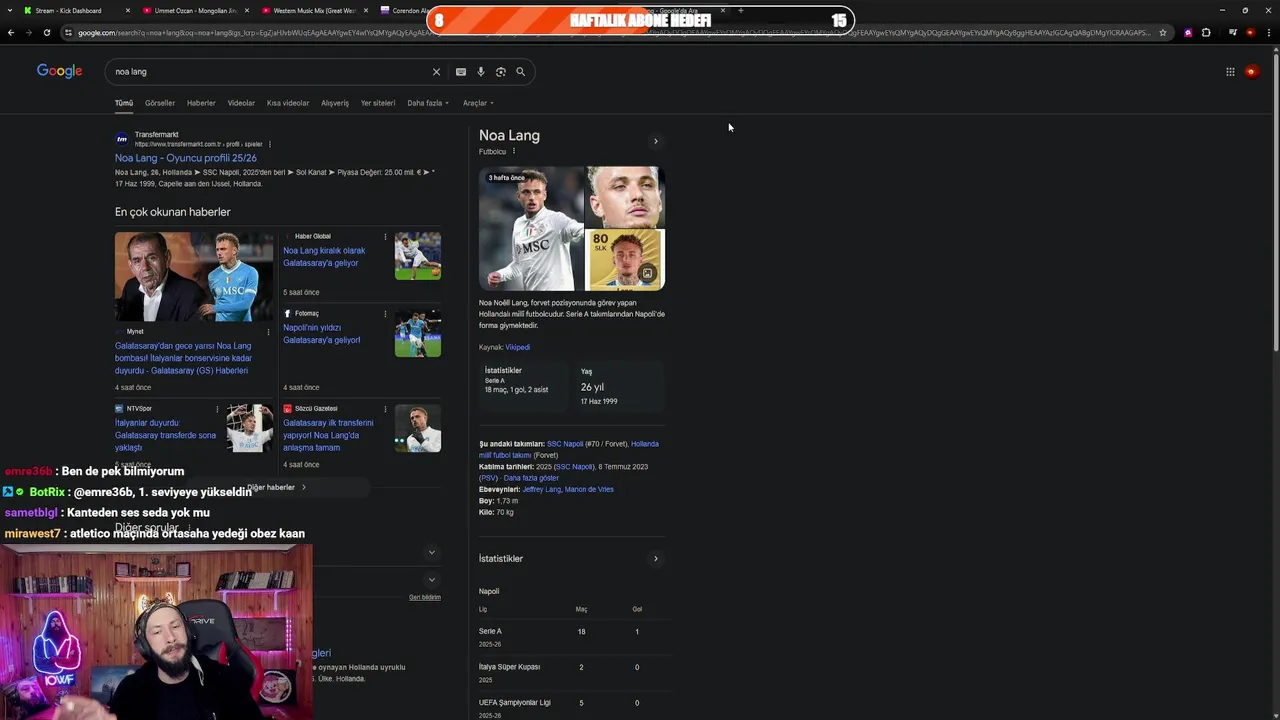Click the Transfermarkt site favicon

pos(122,139)
